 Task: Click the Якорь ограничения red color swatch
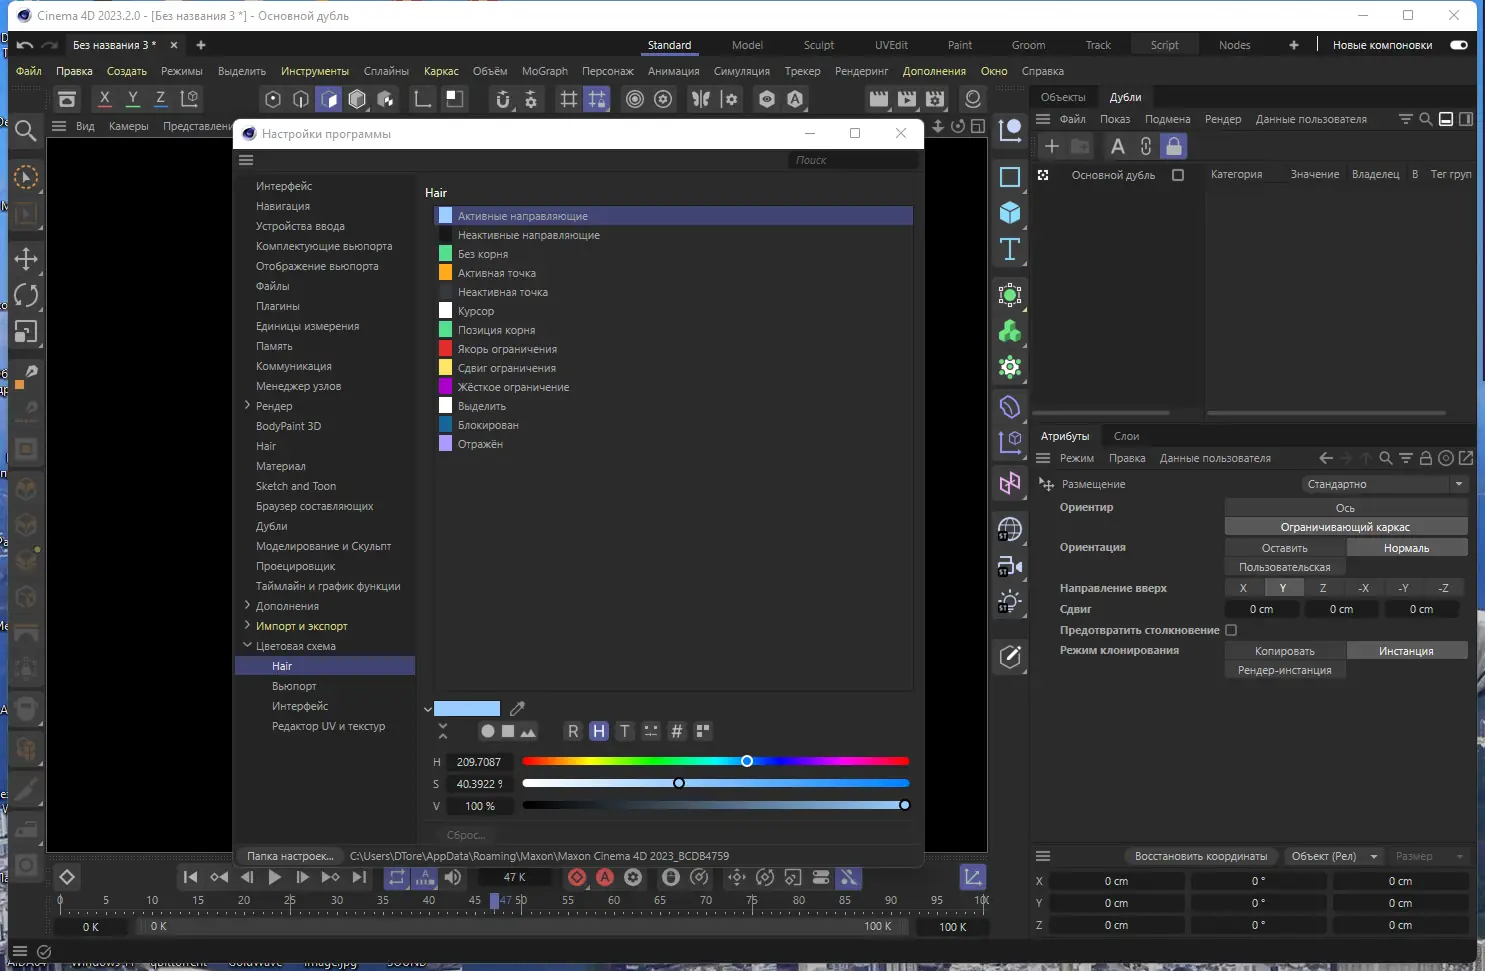(x=446, y=349)
